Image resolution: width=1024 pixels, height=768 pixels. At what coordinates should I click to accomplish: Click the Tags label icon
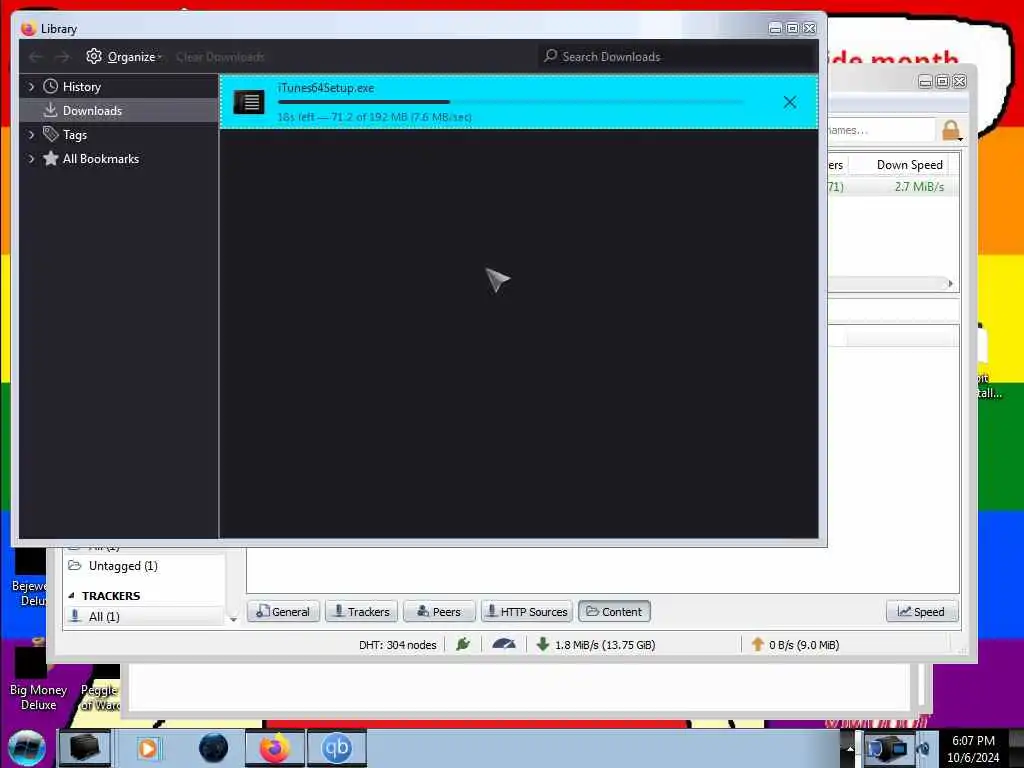tap(50, 134)
